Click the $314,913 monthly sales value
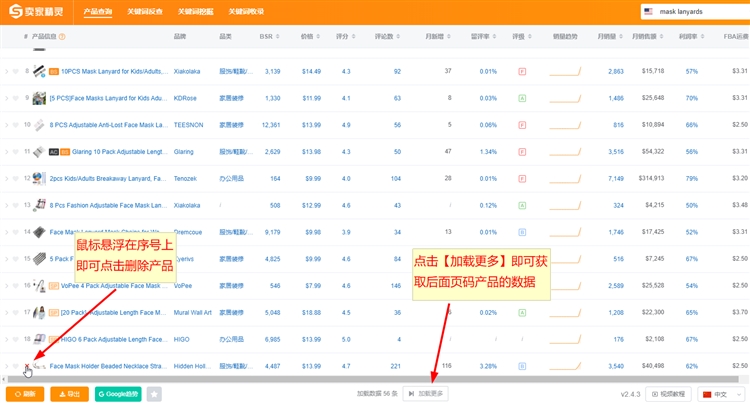The image size is (750, 403). [651, 178]
